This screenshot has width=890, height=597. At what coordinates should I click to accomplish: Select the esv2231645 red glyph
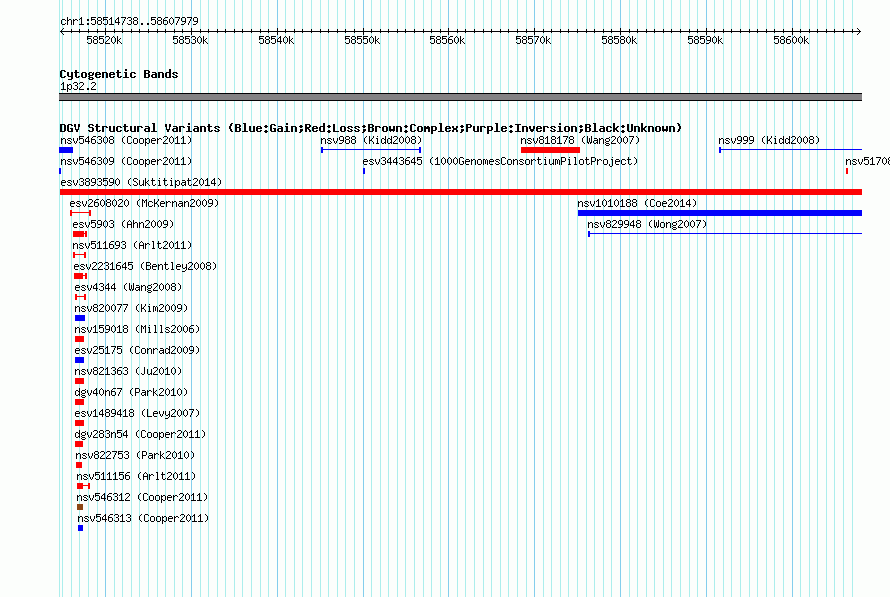pyautogui.click(x=81, y=276)
